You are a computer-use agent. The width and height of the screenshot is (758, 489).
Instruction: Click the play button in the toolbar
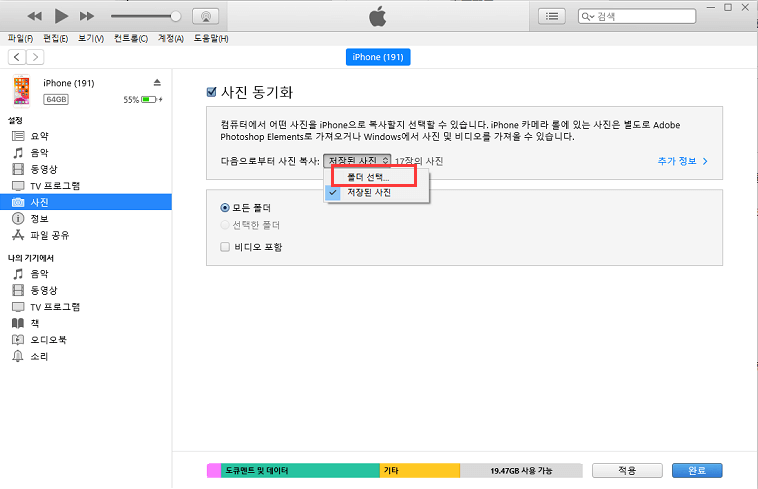tap(61, 16)
